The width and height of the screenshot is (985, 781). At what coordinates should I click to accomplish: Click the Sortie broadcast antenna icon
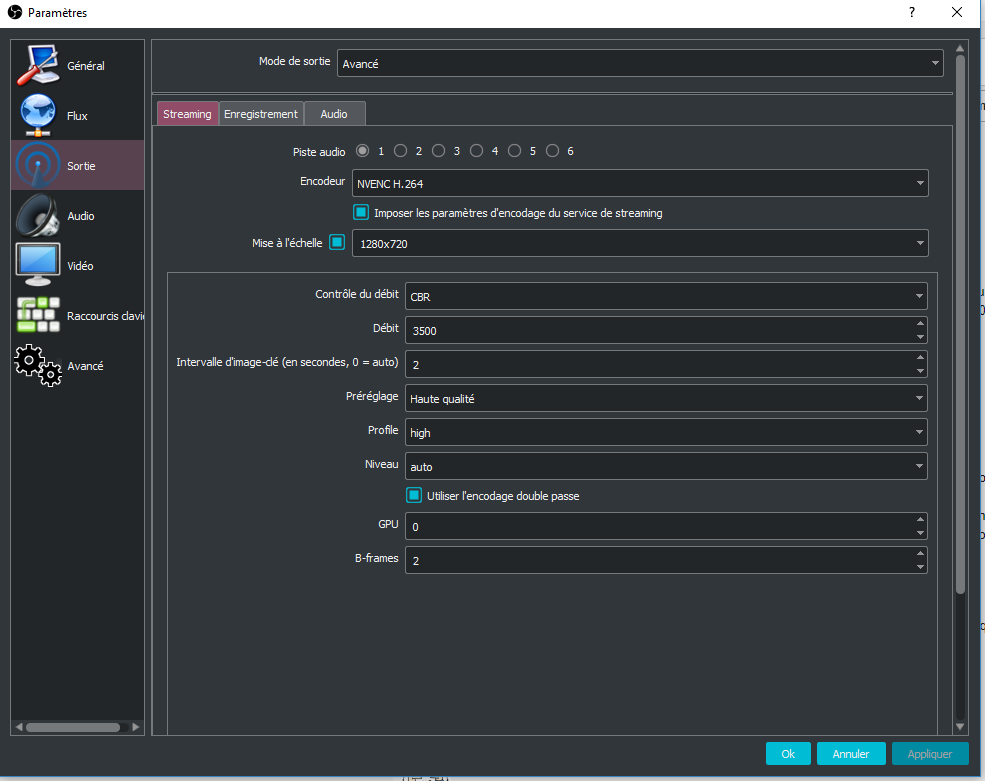pos(38,166)
